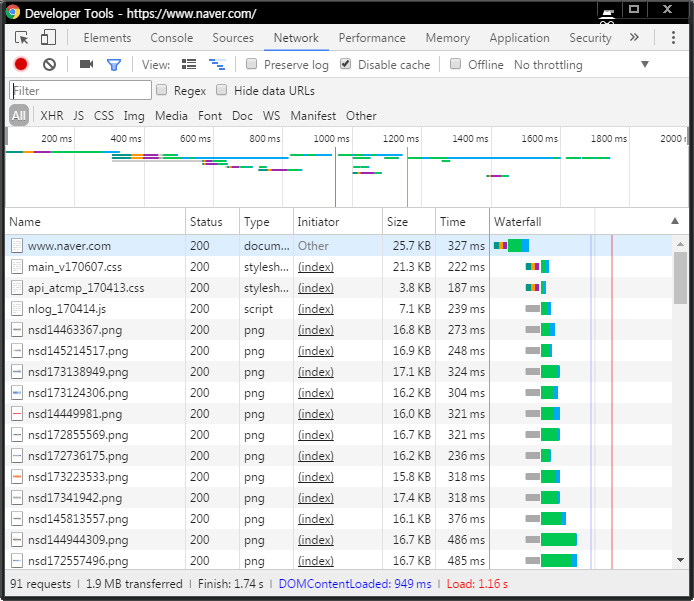Toggle the waterfall overview view icon
Screen dimensions: 694x601
point(216,65)
